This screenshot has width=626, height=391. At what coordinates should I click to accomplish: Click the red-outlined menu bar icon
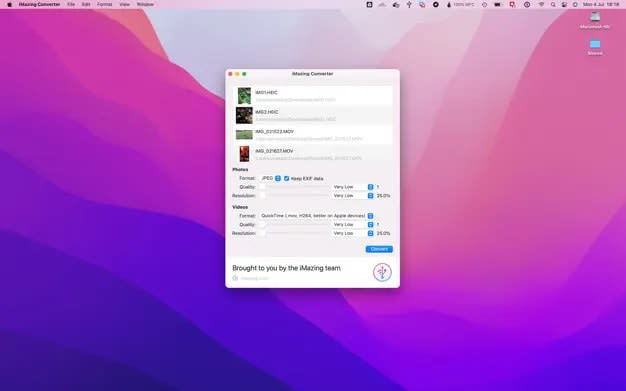point(512,4)
